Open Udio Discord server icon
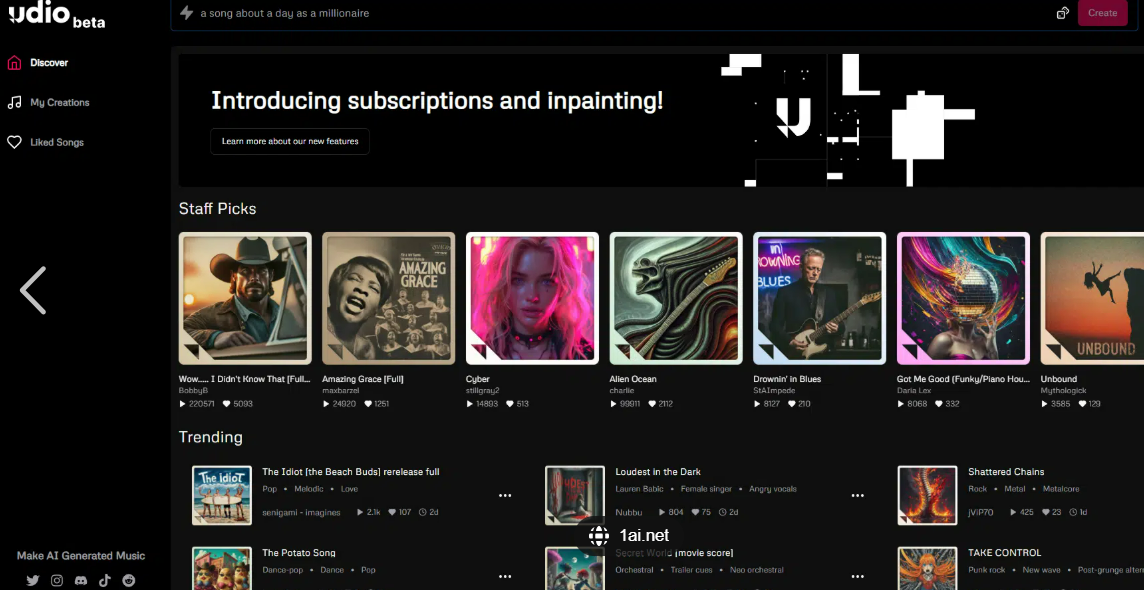 coord(81,581)
